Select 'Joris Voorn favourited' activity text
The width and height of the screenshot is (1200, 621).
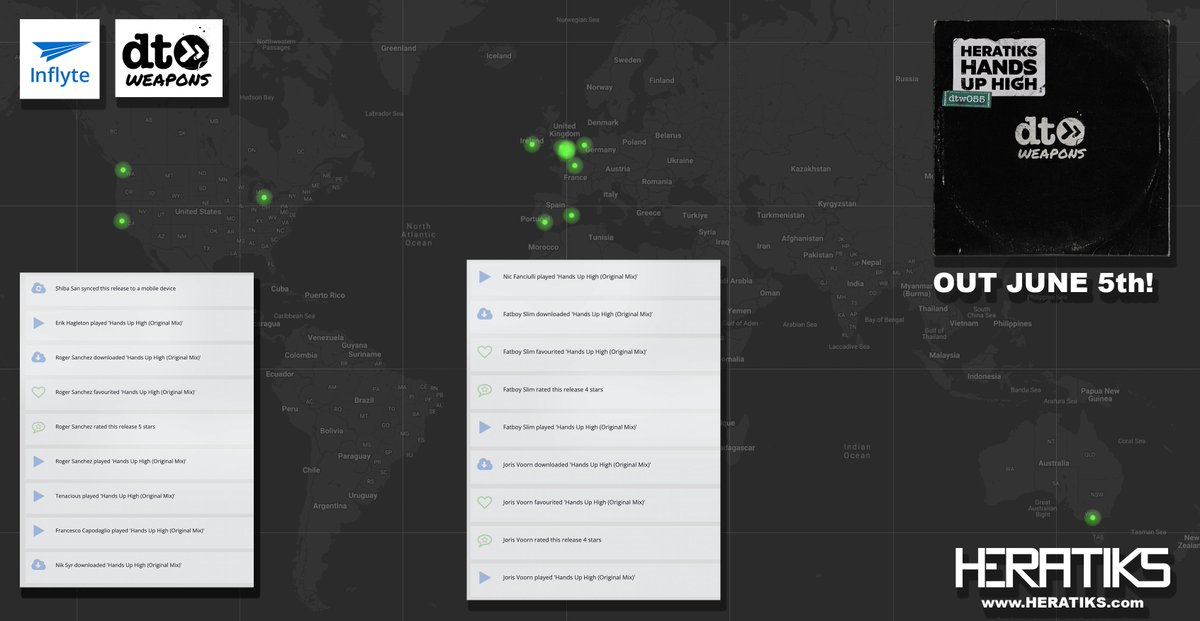(574, 502)
